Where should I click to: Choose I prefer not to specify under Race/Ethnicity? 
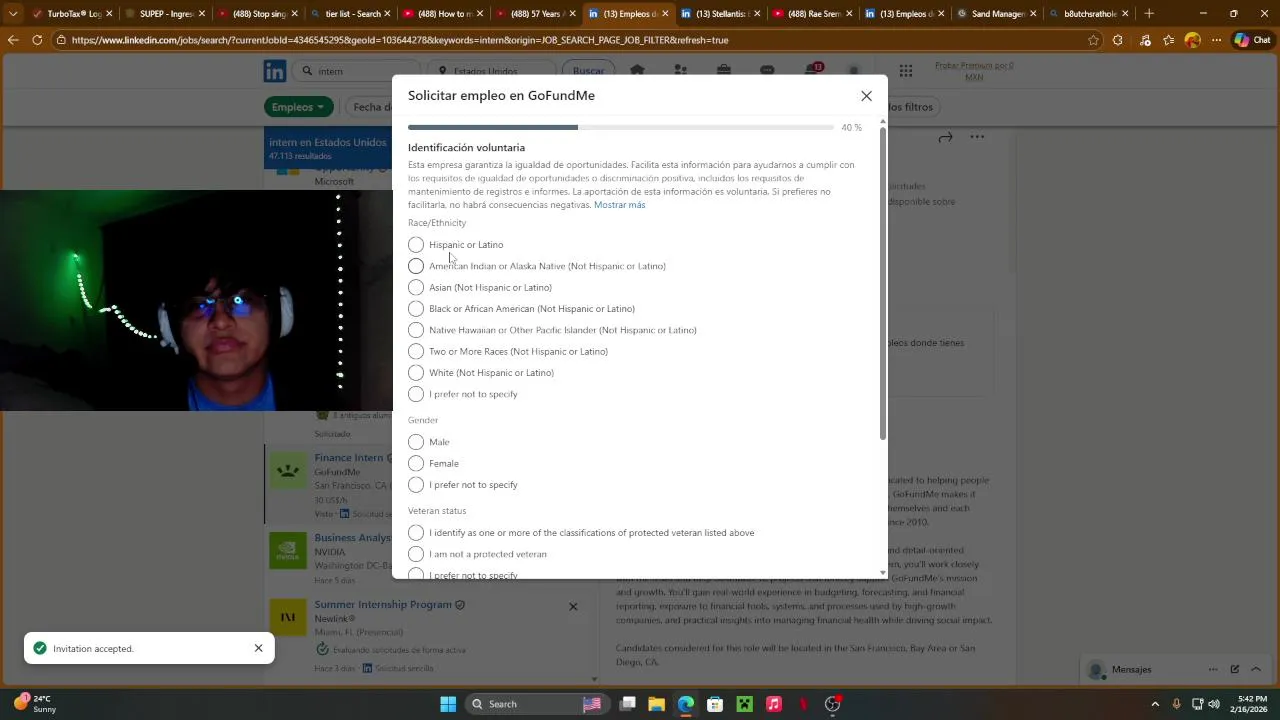click(416, 394)
